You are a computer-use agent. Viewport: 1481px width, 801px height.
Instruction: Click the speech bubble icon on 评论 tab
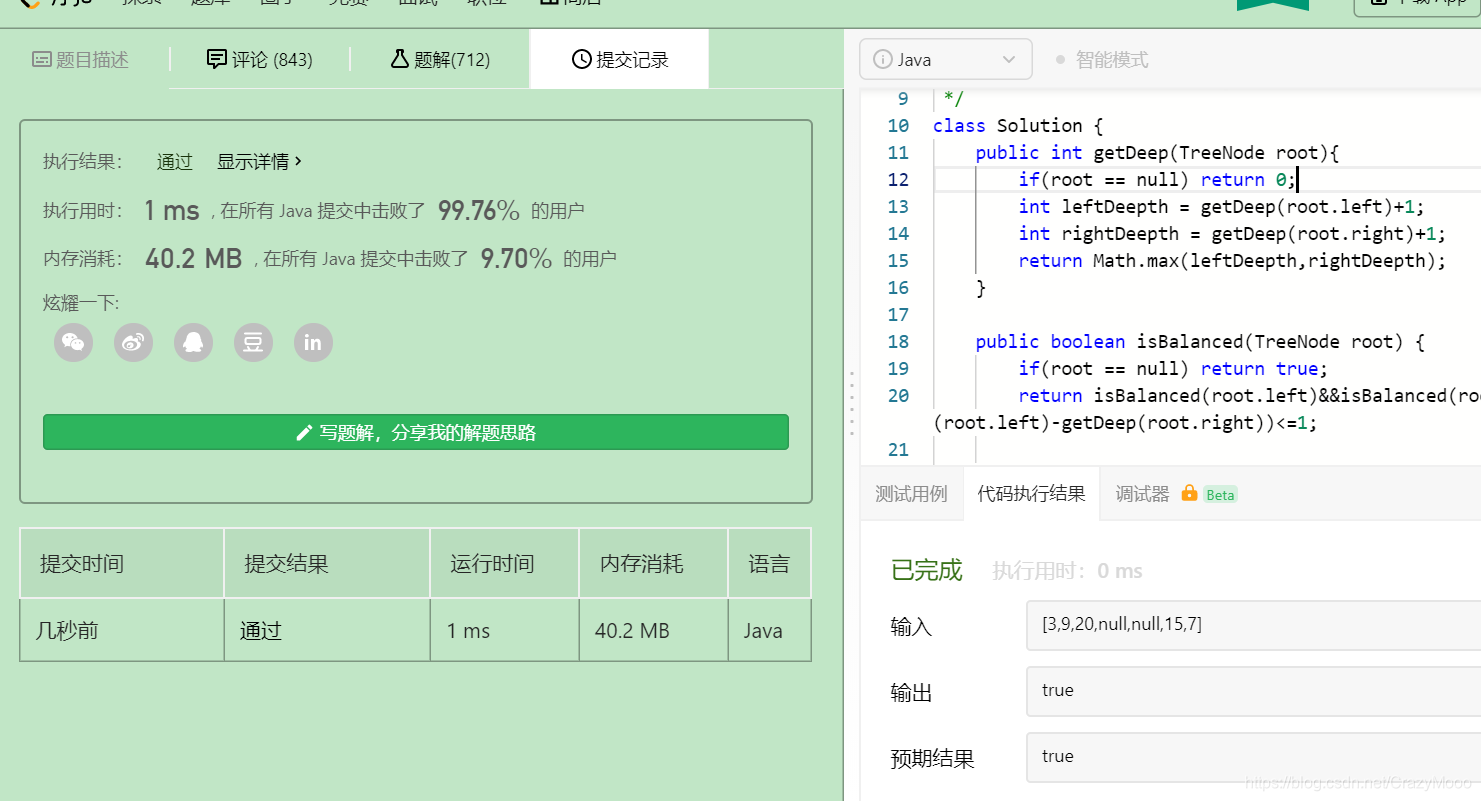(x=216, y=58)
